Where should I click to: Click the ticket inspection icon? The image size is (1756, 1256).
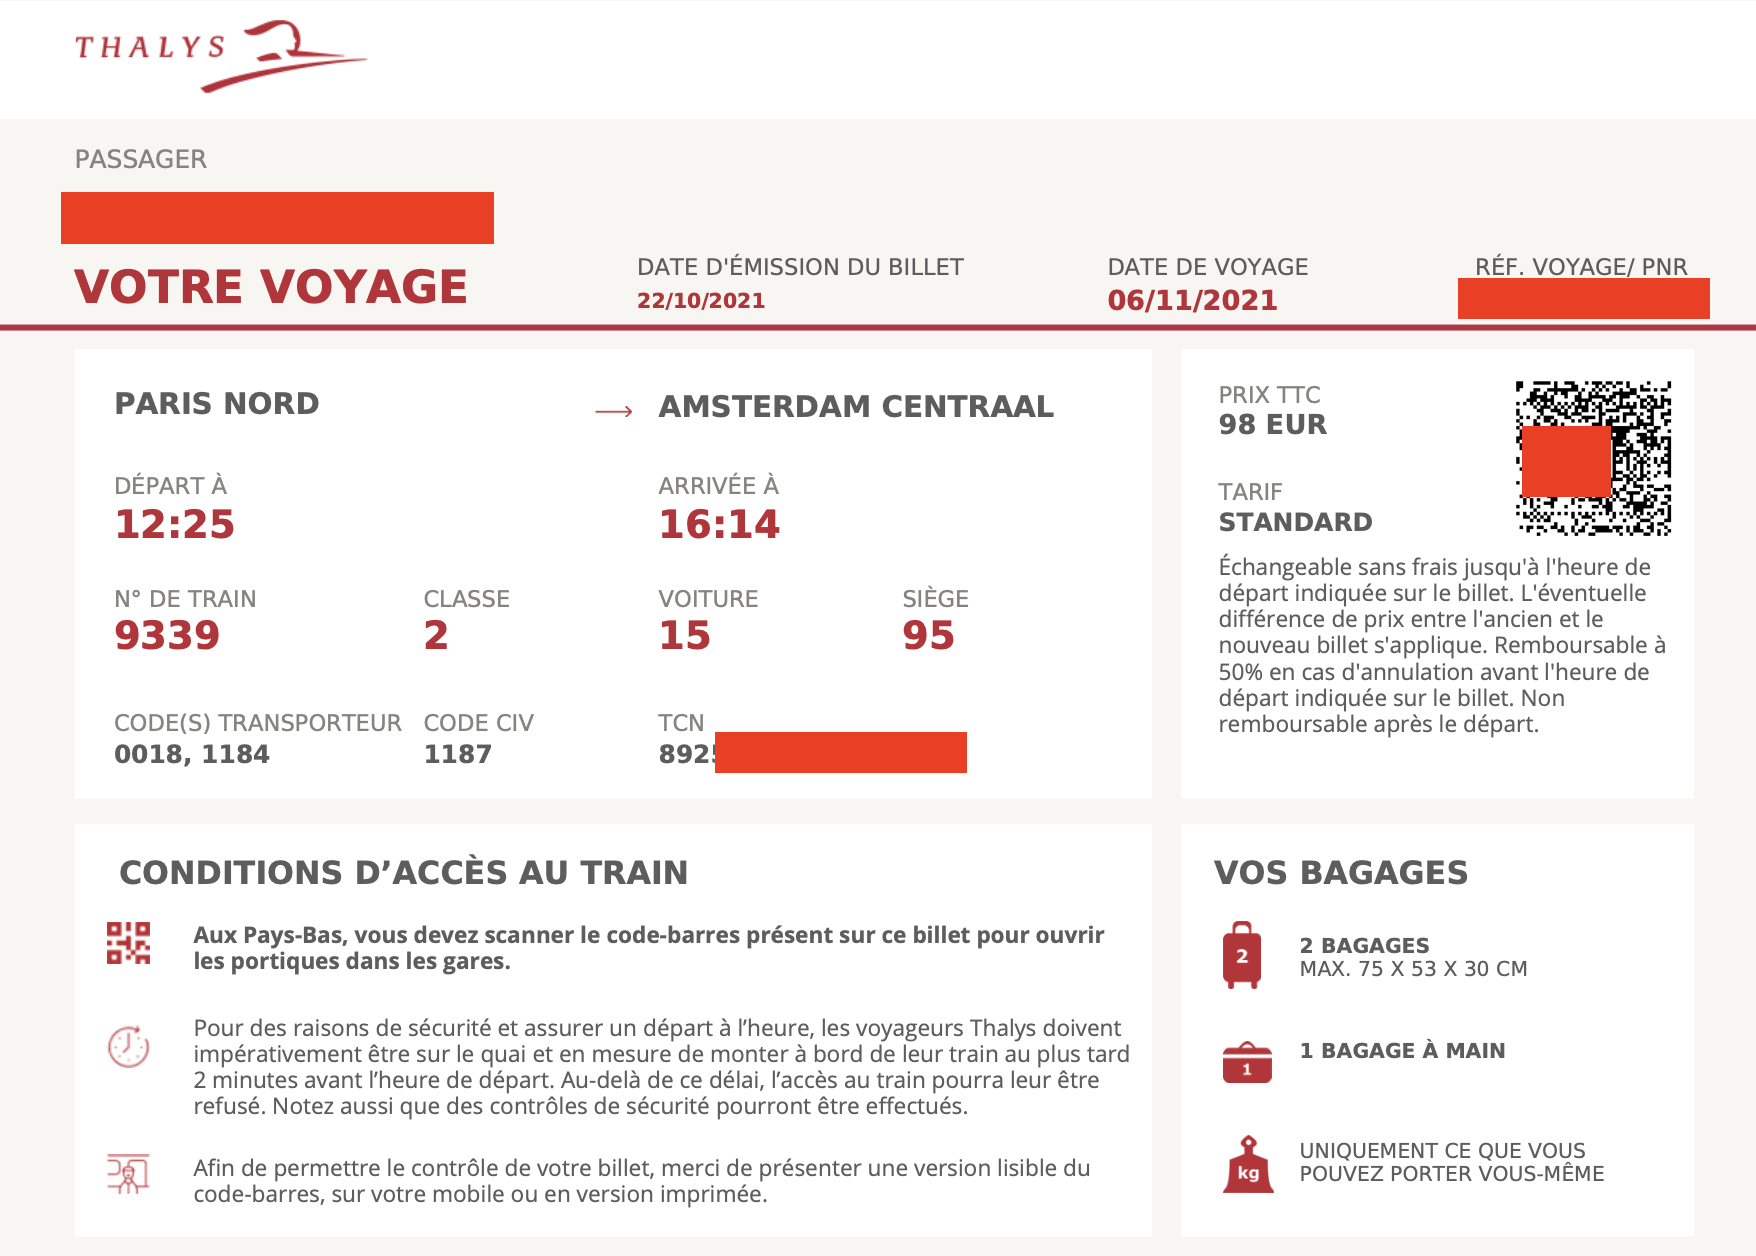click(129, 1174)
